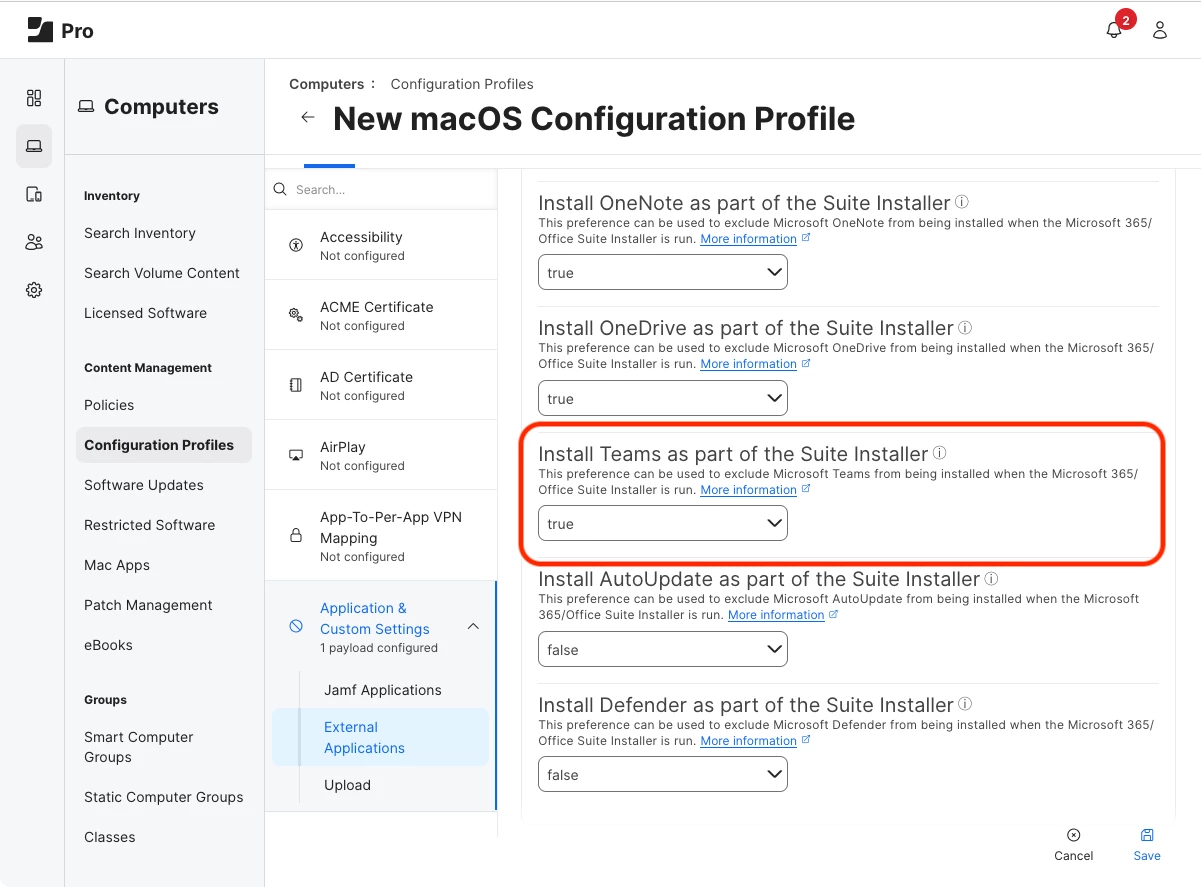Click the magnifier icon in payload search
Screen dimensions: 1201x887
coord(280,189)
